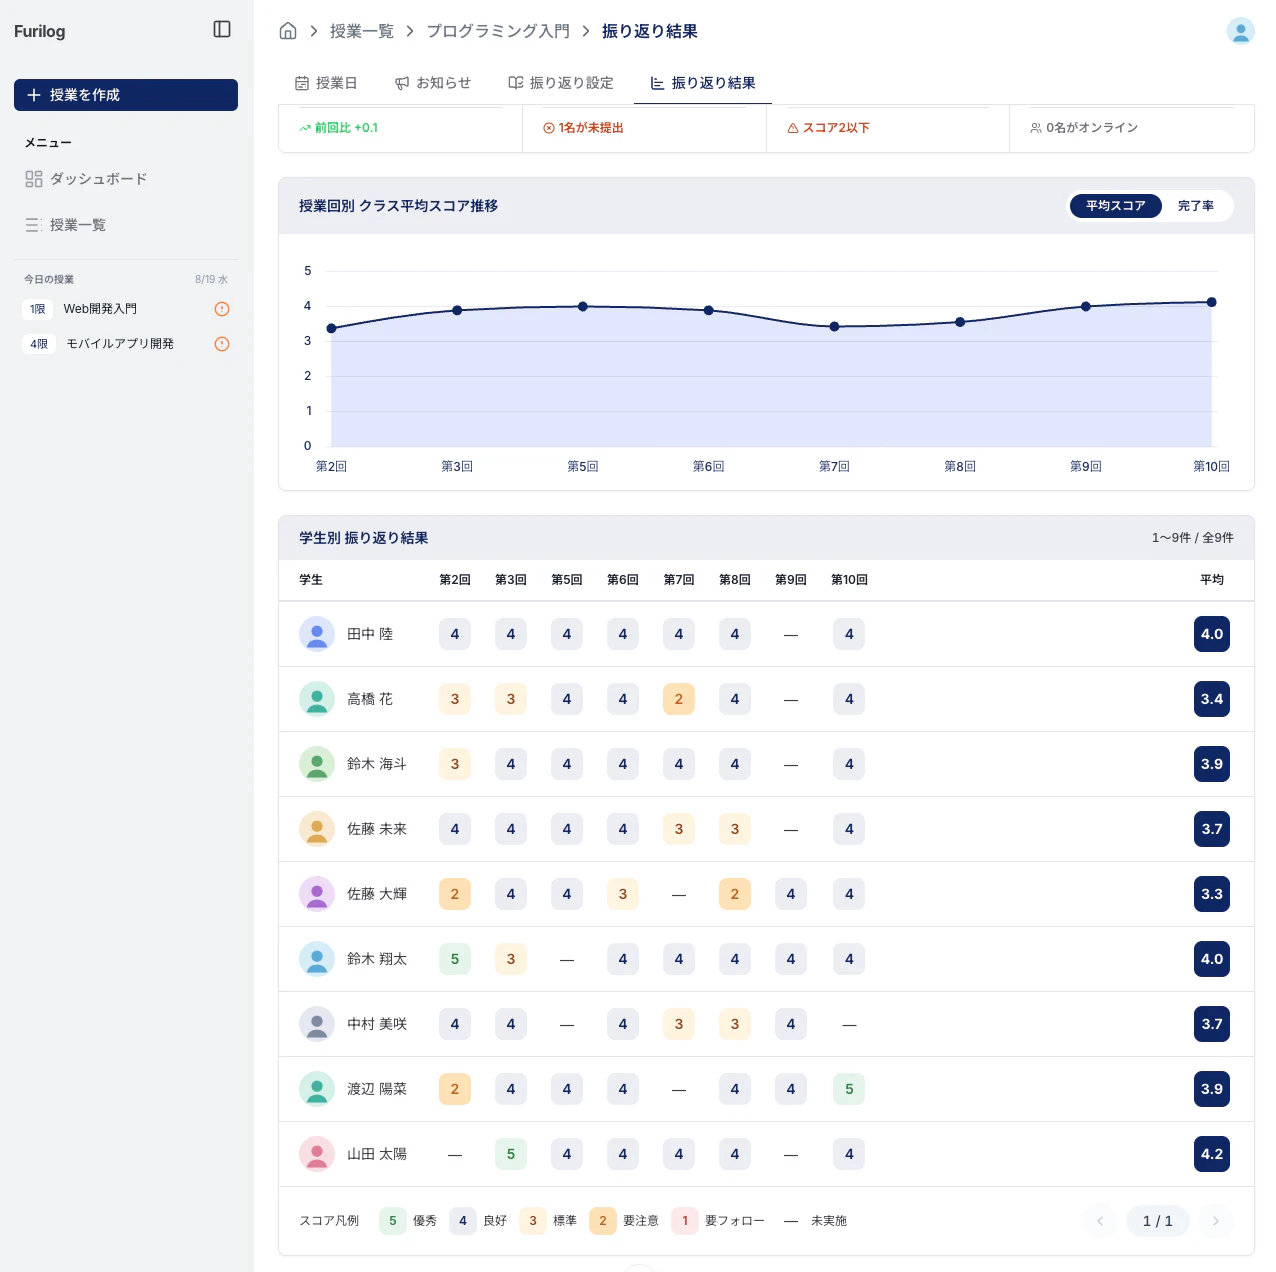Open the 振り返り設定 tab
The height and width of the screenshot is (1272, 1276).
561,83
